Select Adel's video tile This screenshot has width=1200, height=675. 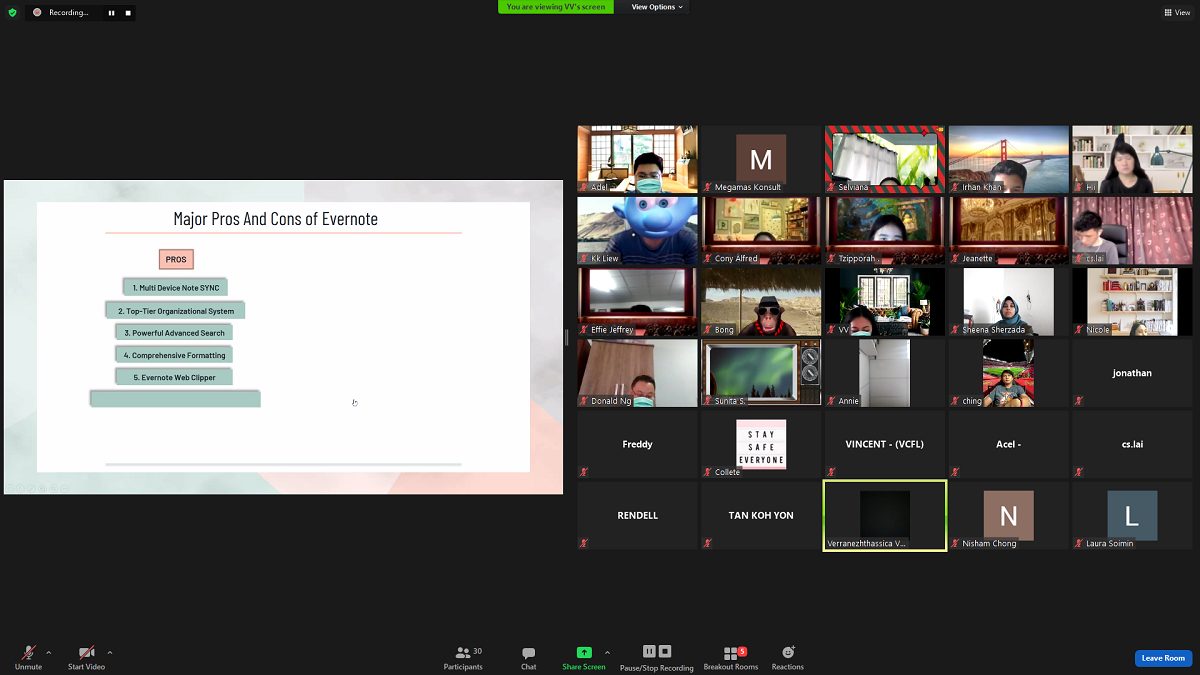coord(637,159)
